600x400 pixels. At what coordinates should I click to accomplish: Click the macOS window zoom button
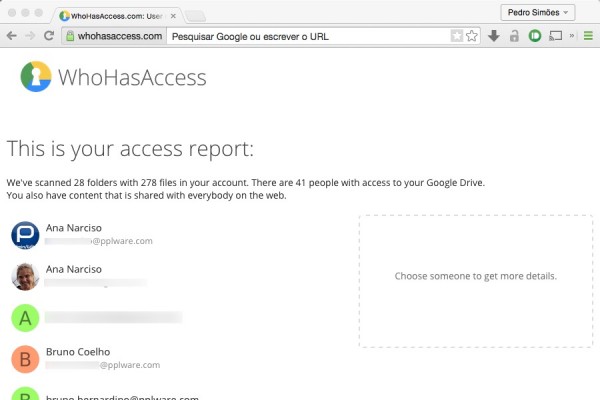tap(39, 13)
